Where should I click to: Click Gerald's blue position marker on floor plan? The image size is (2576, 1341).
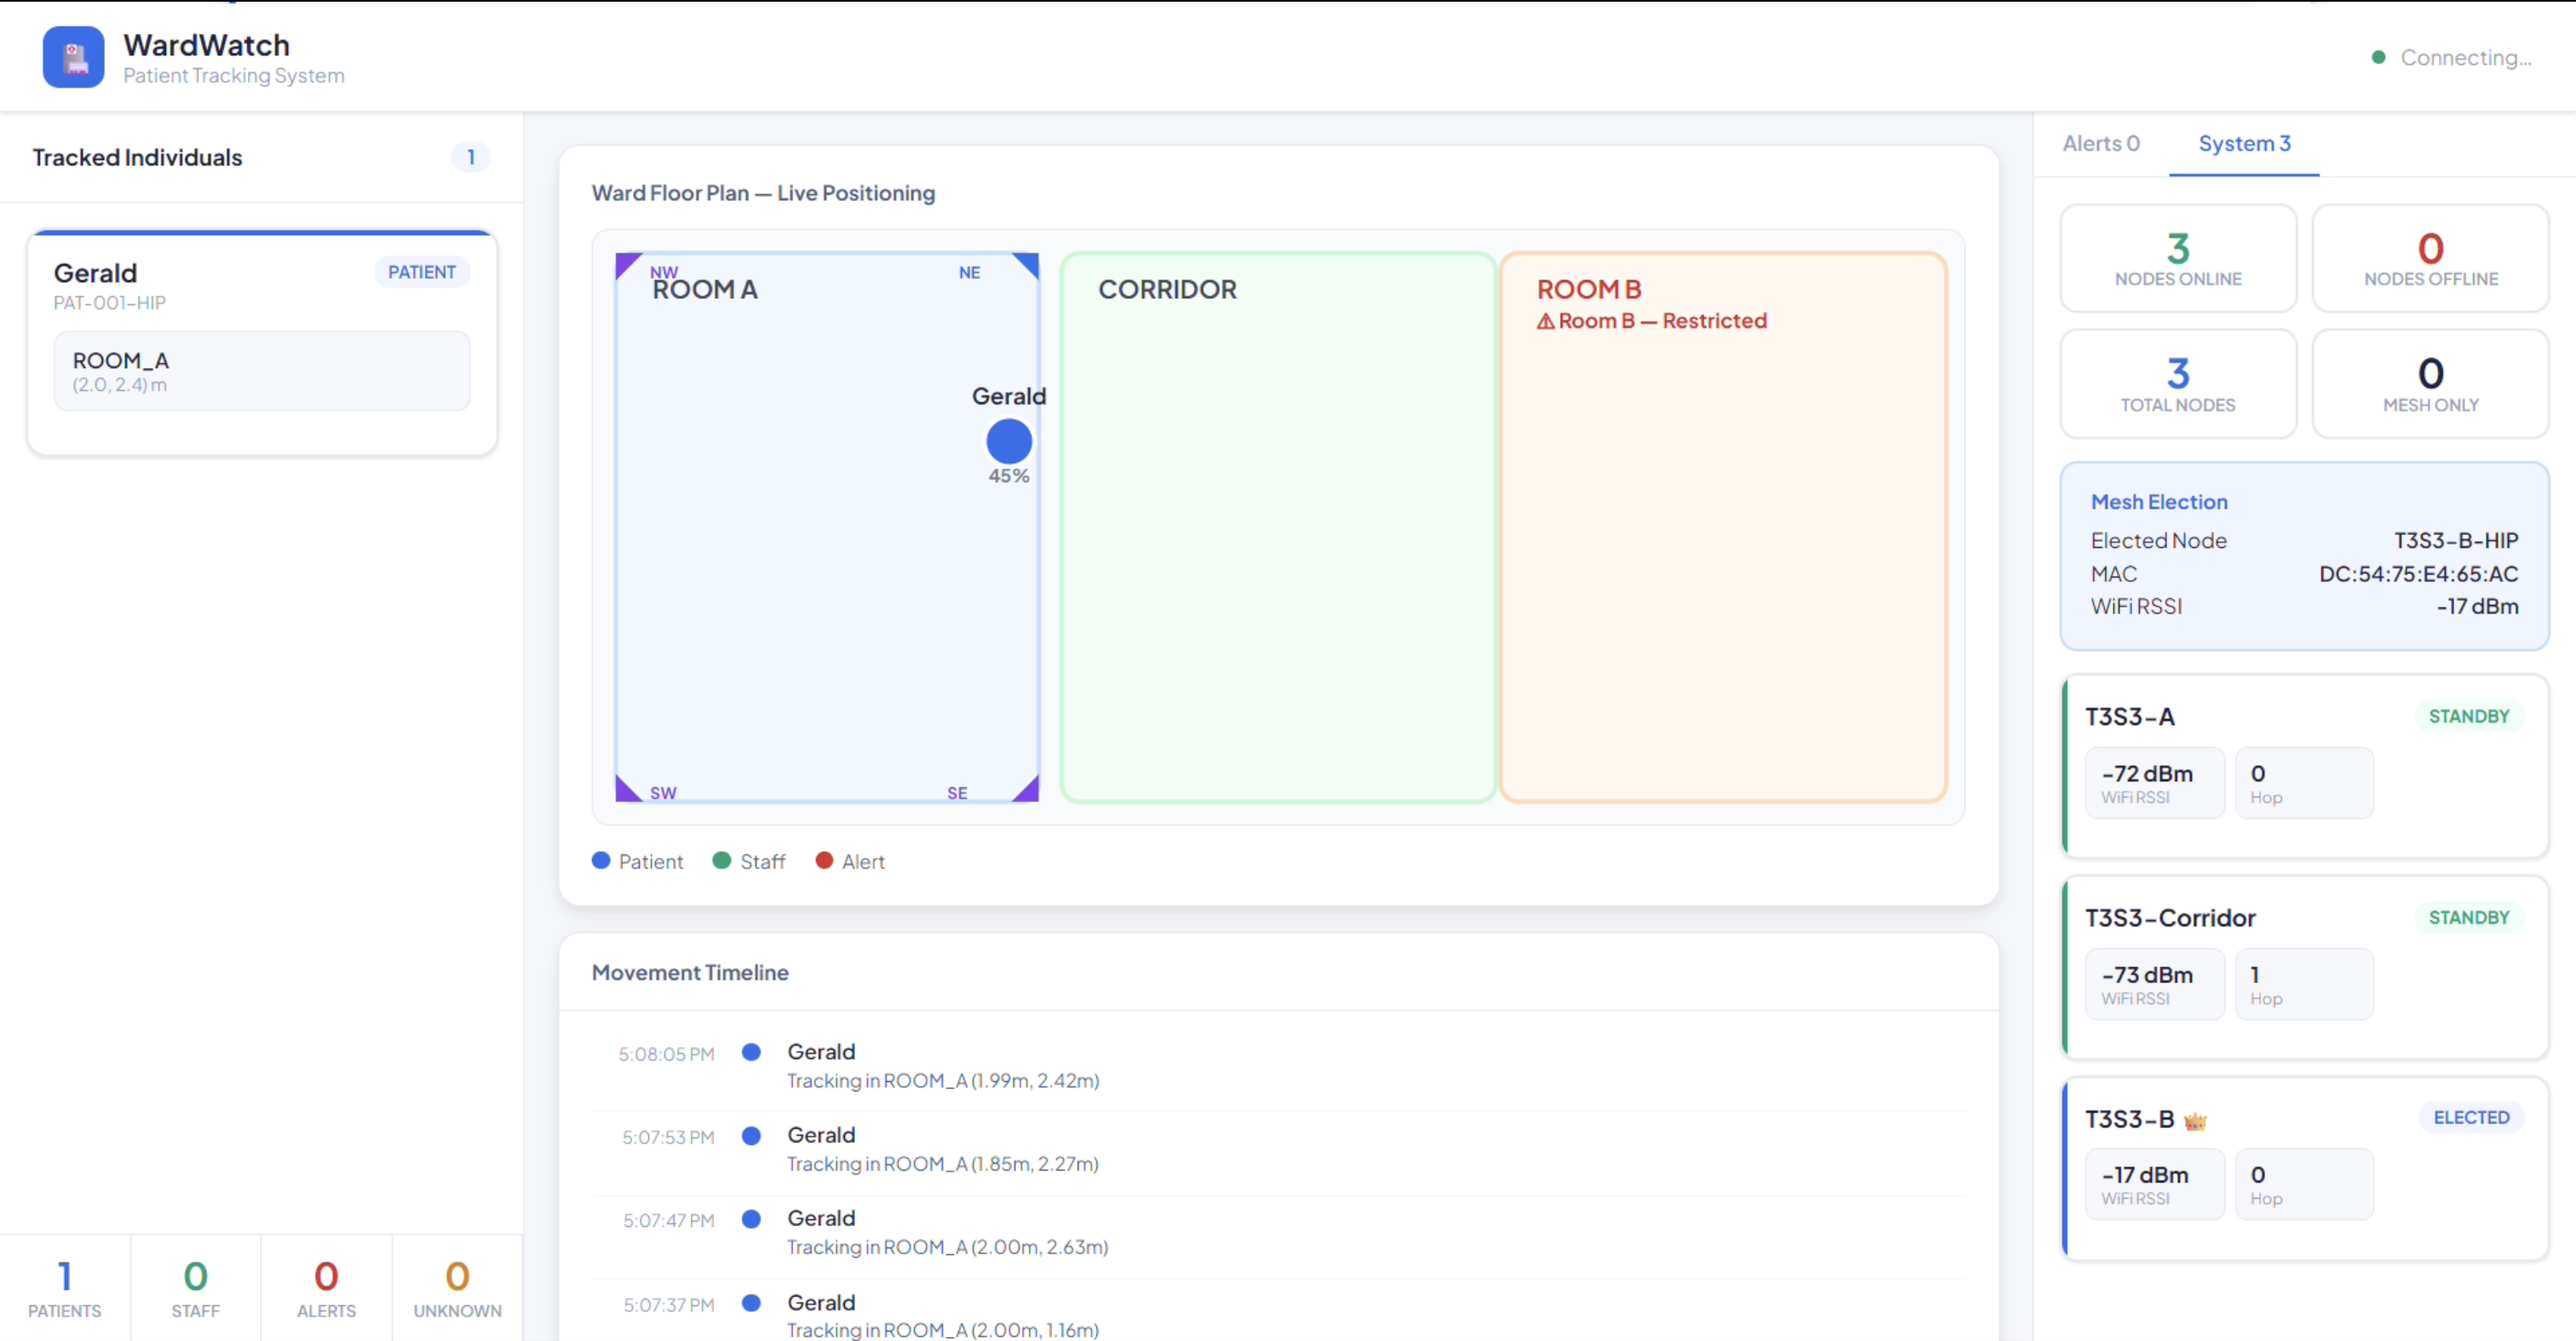click(x=1008, y=441)
